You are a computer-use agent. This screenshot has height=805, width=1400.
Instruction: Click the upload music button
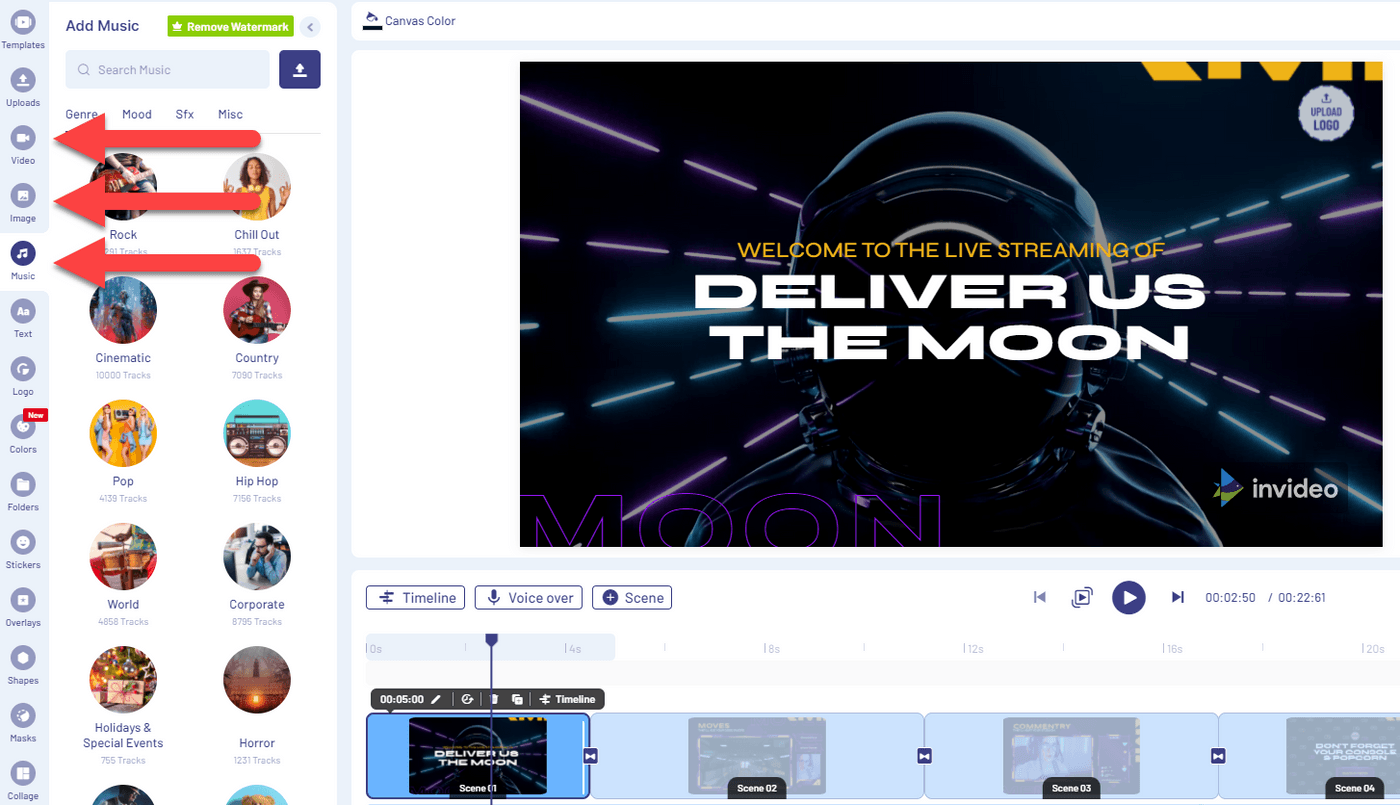[299, 69]
